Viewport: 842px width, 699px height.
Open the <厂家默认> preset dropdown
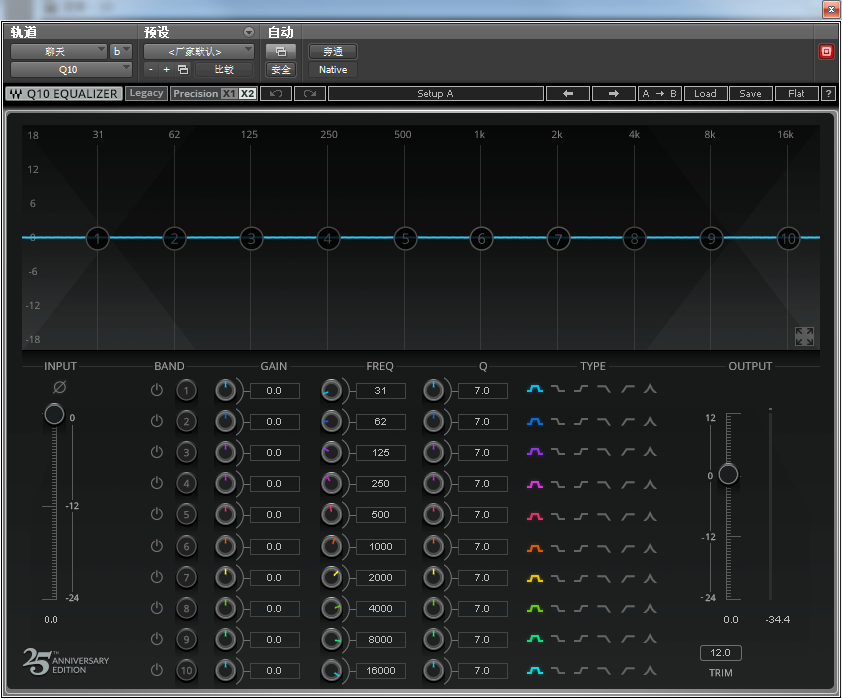[199, 52]
